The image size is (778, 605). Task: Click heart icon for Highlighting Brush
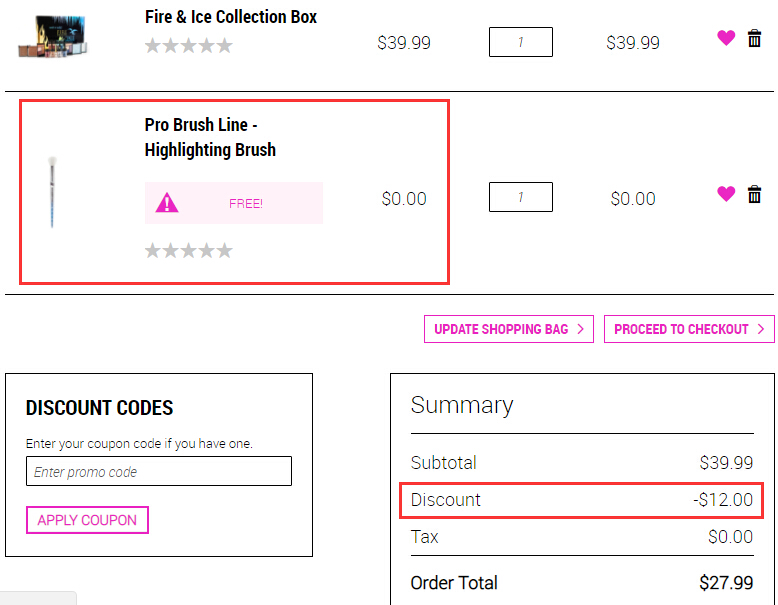pyautogui.click(x=726, y=193)
